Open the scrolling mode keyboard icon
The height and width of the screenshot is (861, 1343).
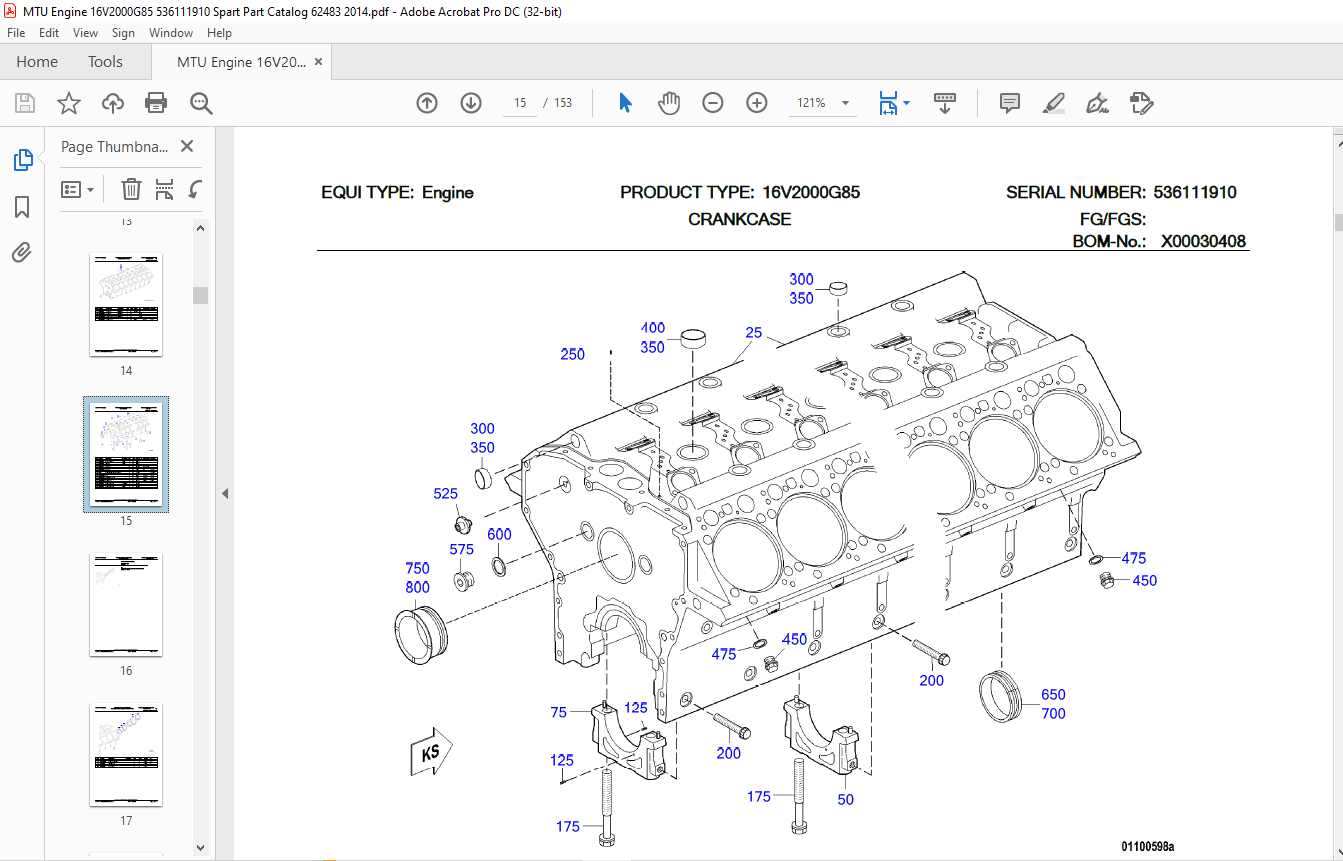945,103
